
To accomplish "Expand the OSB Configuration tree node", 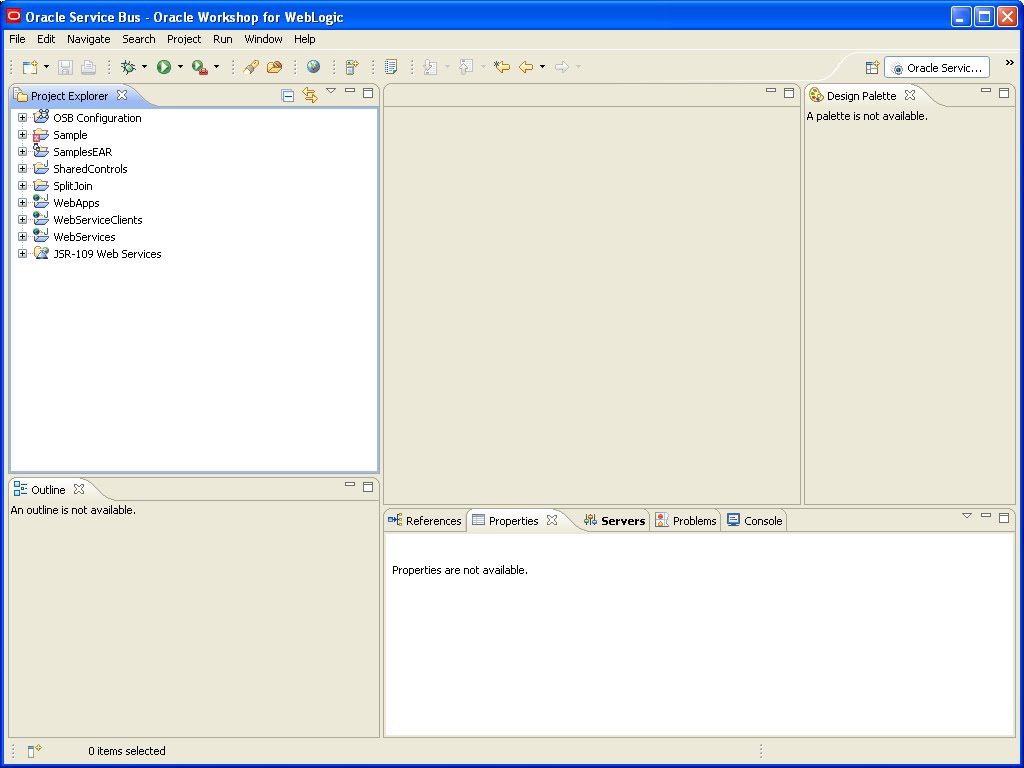I will [x=22, y=117].
